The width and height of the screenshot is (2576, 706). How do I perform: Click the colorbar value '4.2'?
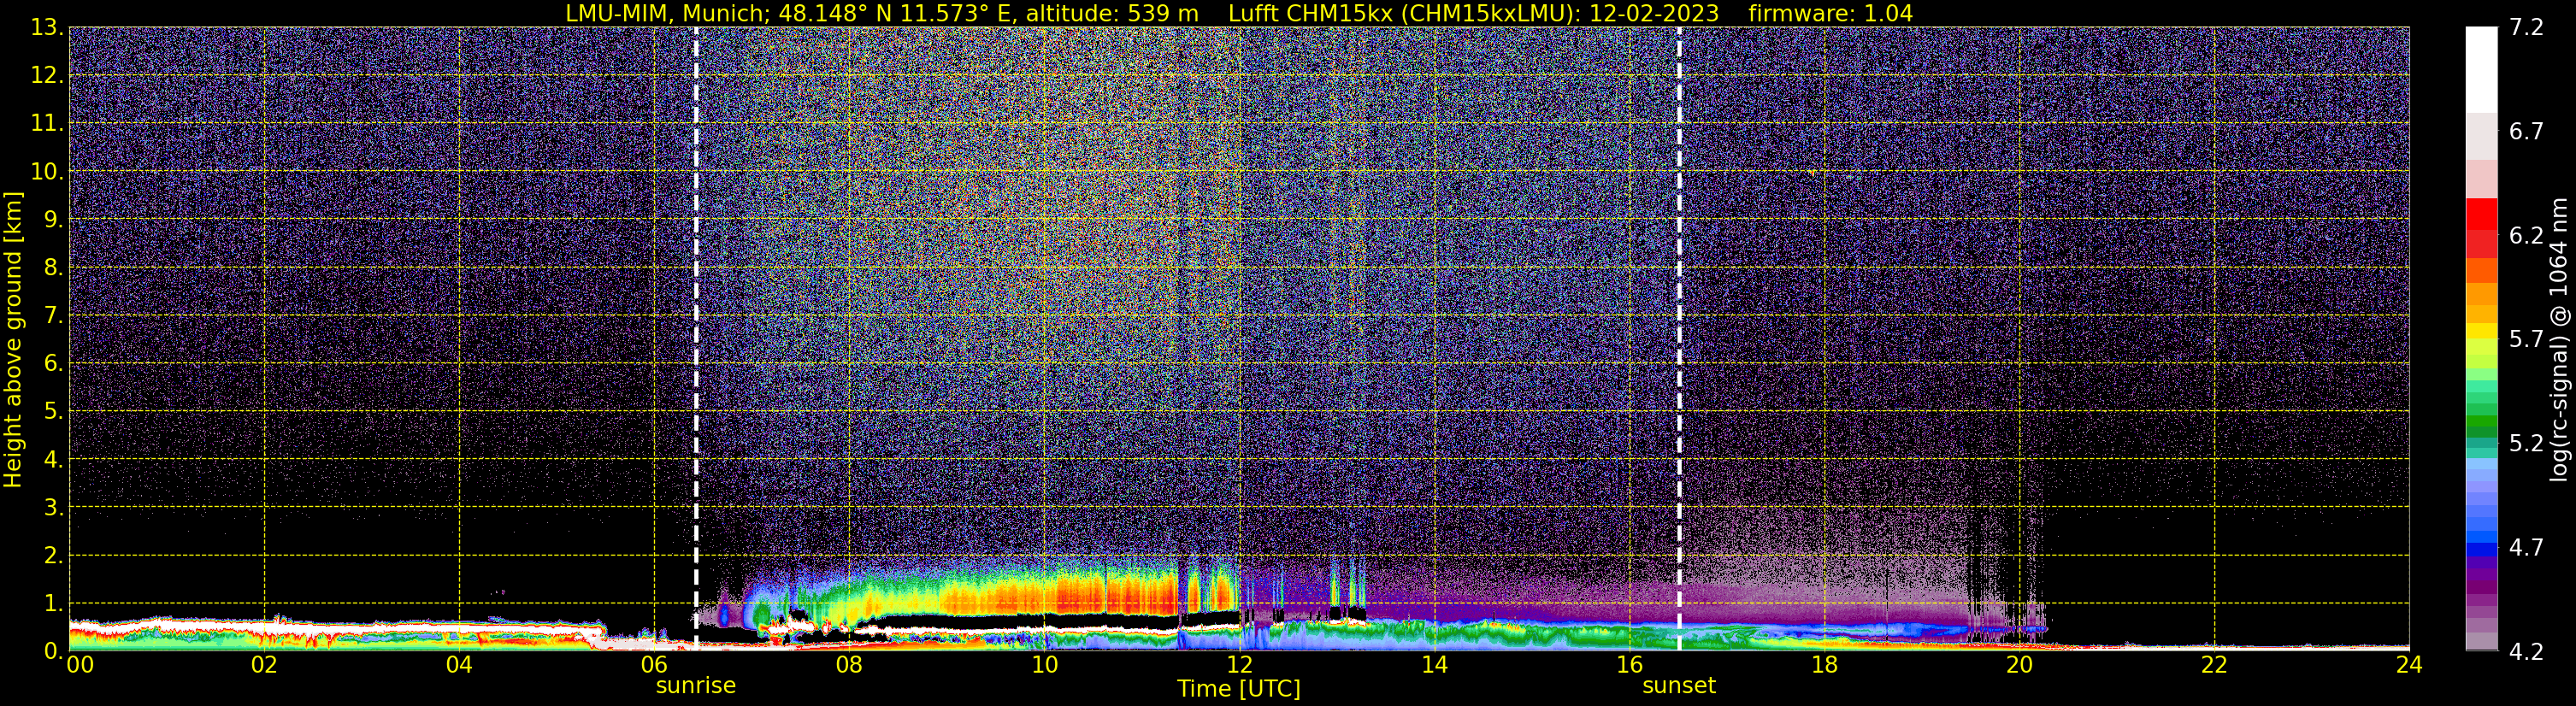[x=2526, y=651]
